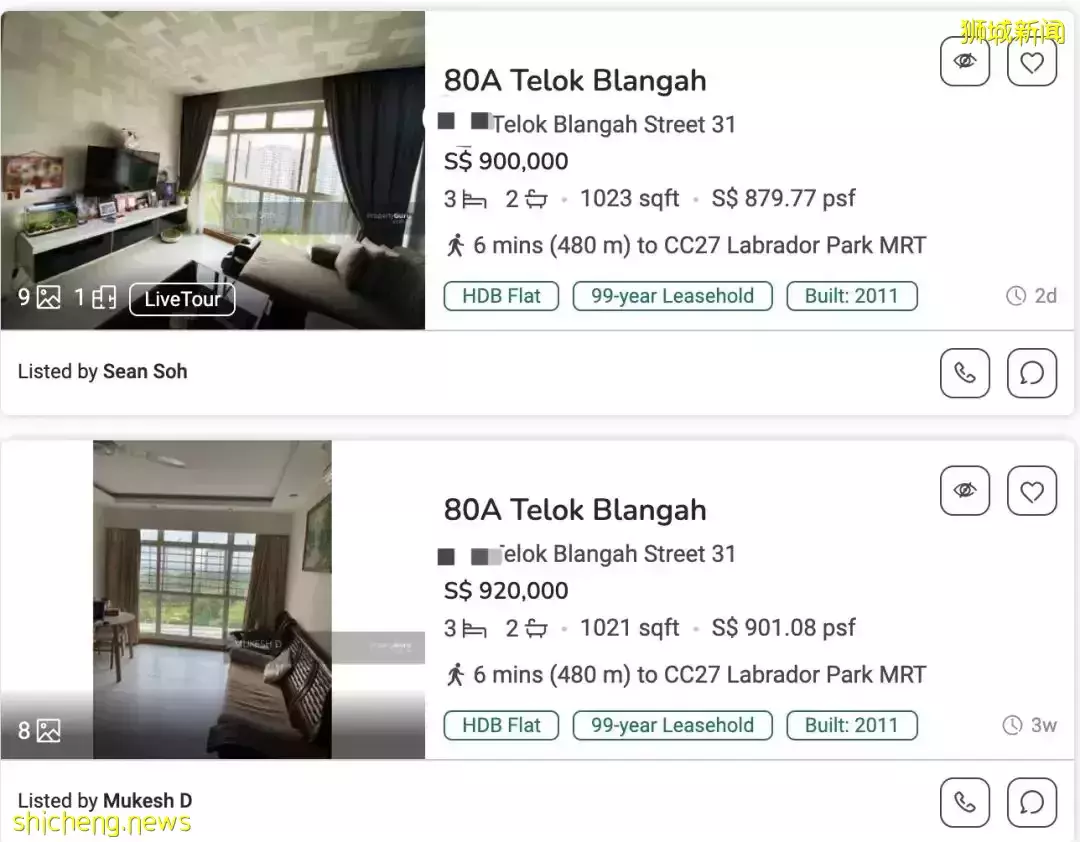
Task: Message Mukesh D using the chat icon
Action: click(x=1032, y=802)
